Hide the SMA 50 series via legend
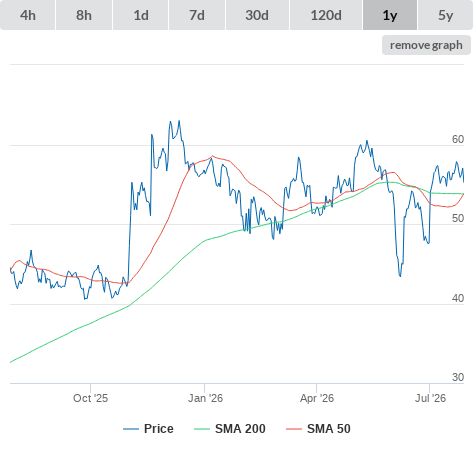The height and width of the screenshot is (455, 474). click(x=318, y=429)
